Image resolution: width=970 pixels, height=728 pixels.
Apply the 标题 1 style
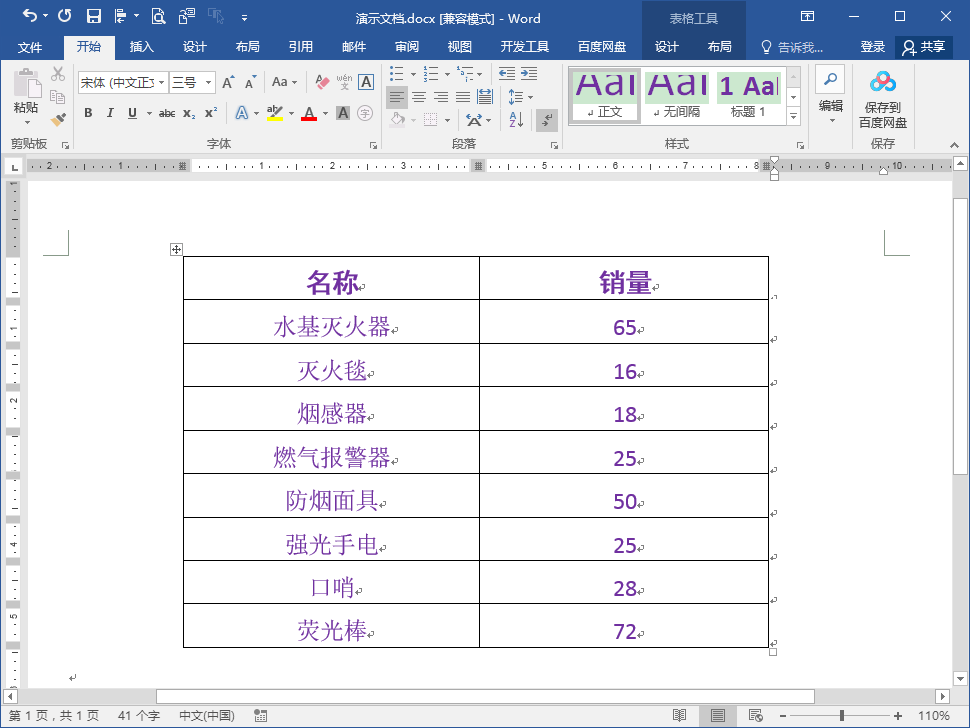[x=748, y=96]
